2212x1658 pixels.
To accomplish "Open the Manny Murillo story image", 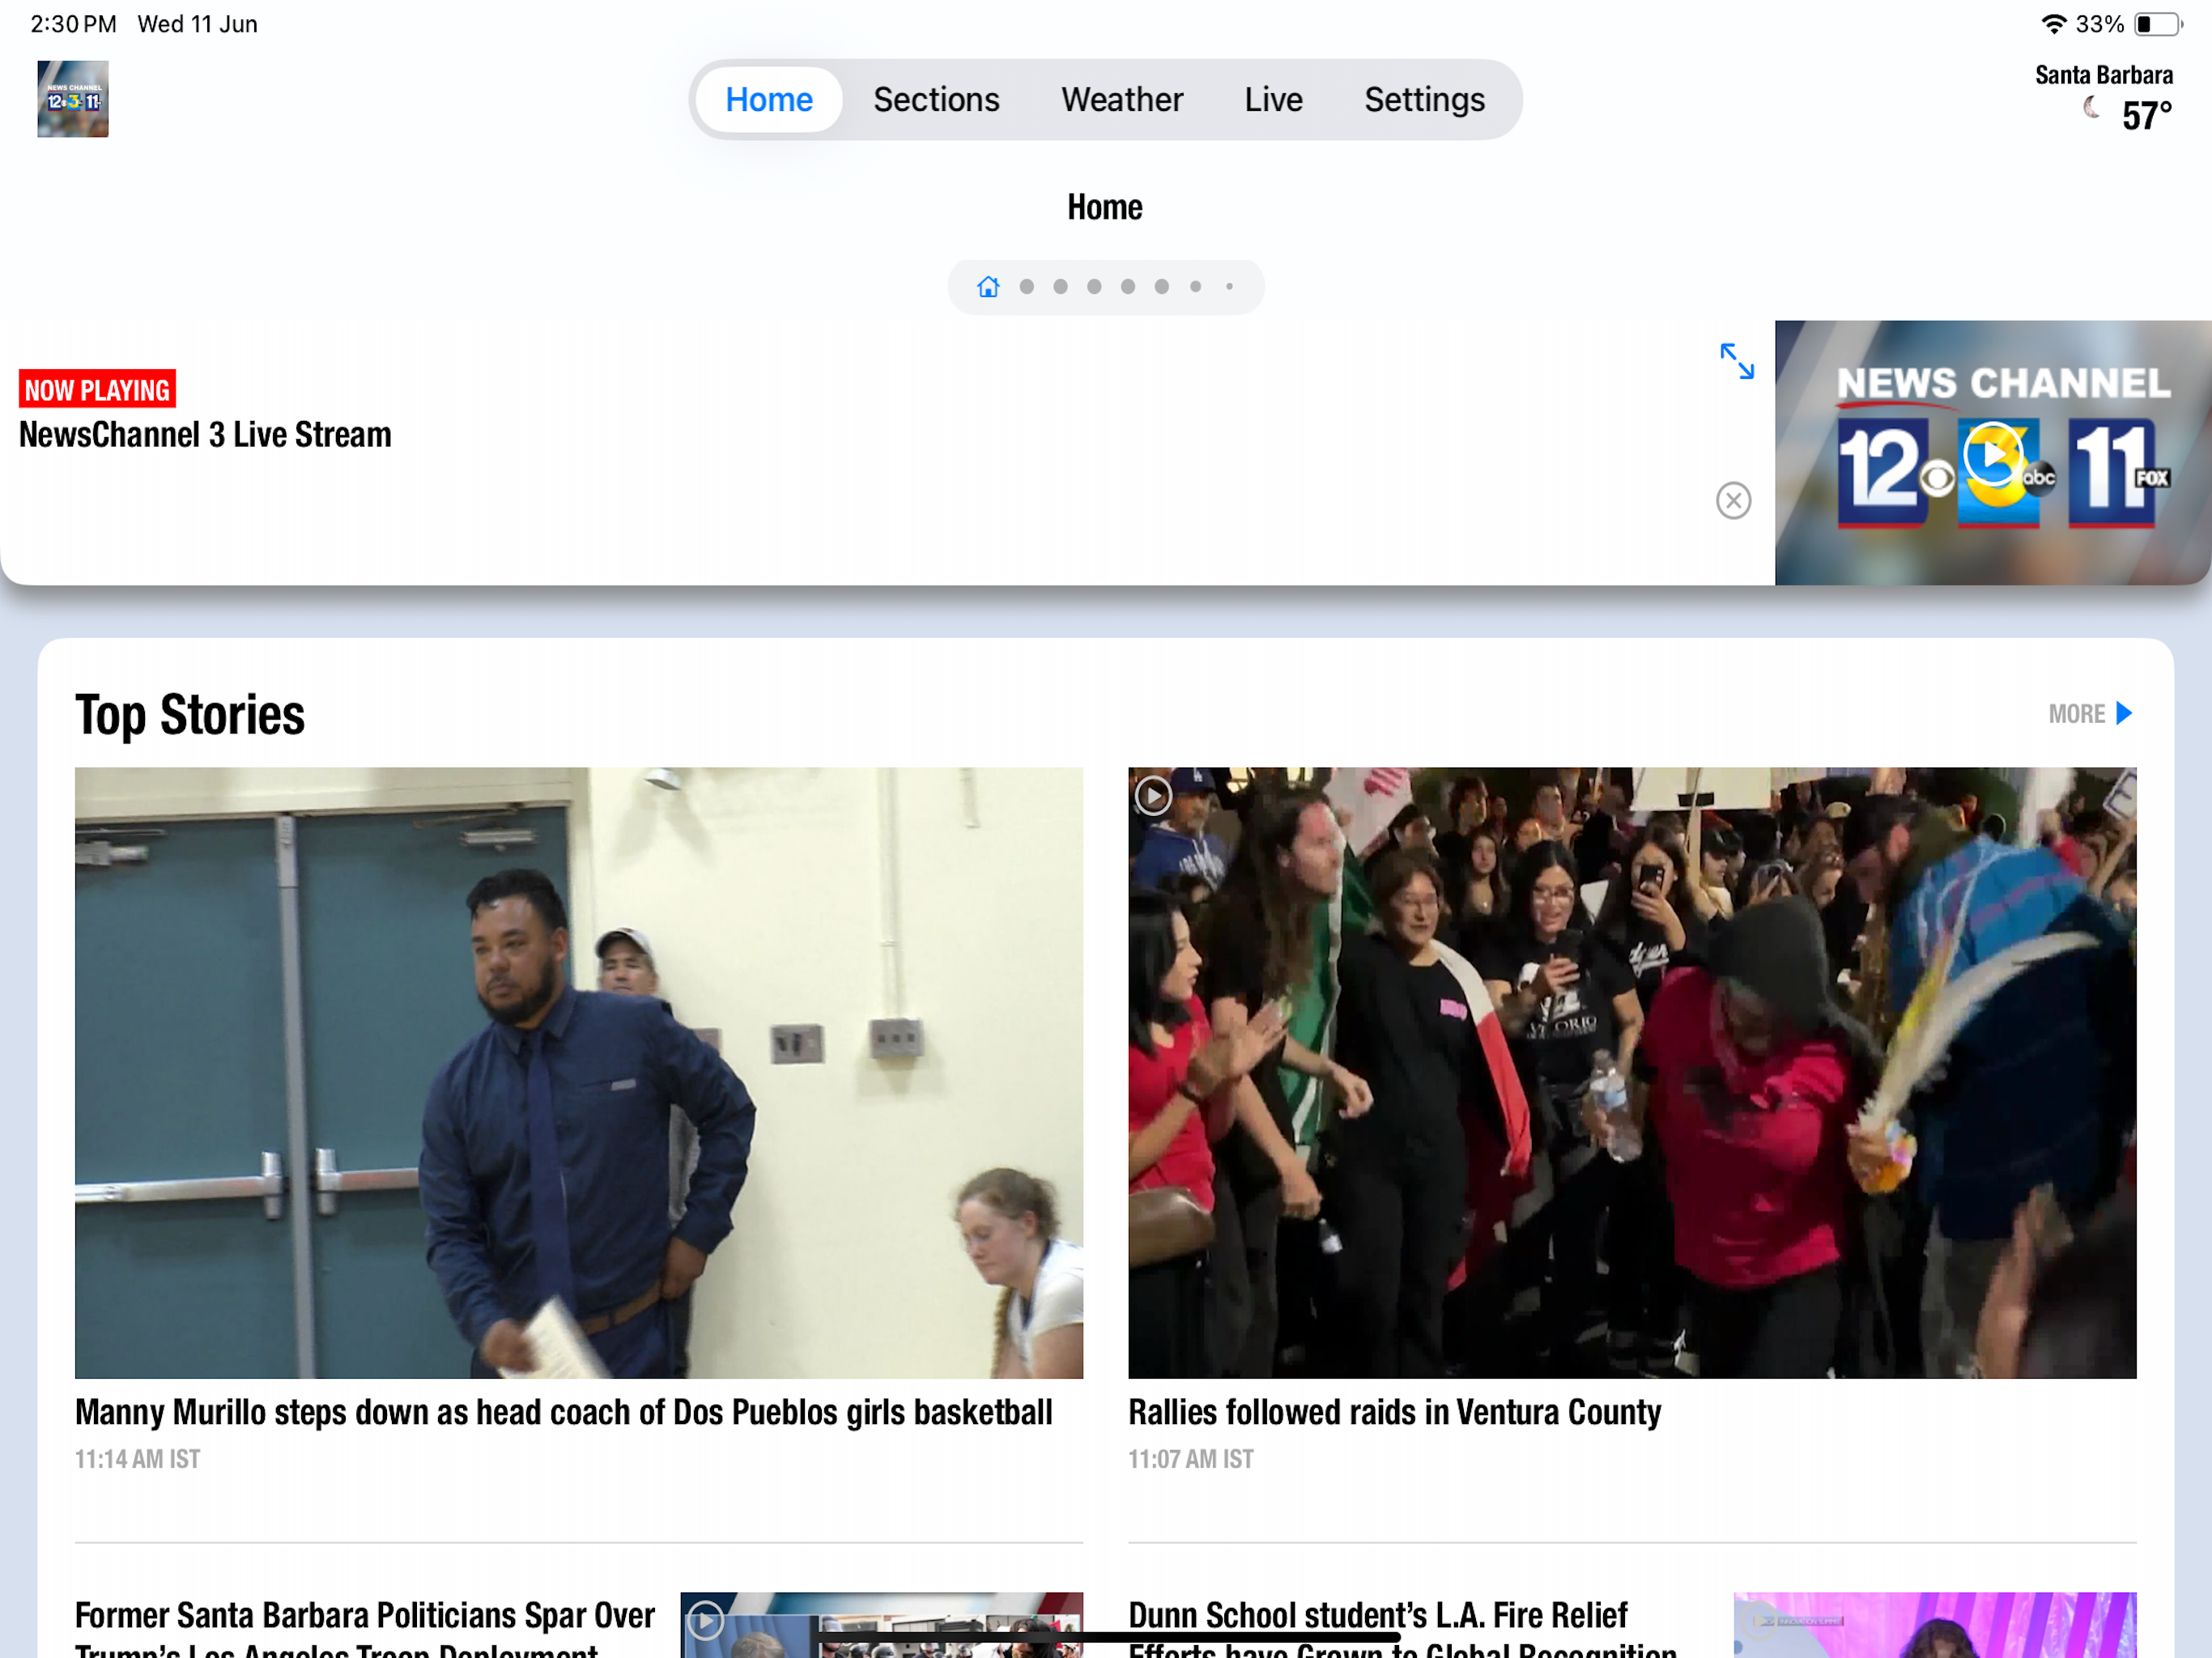I will [x=578, y=1072].
